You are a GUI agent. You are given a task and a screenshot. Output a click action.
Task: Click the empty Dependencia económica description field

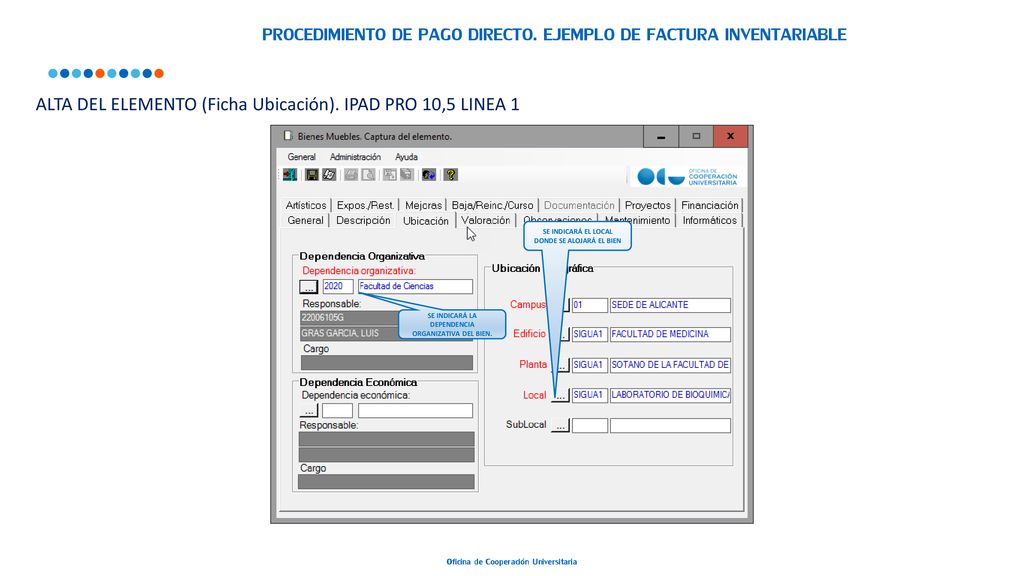pyautogui.click(x=415, y=411)
